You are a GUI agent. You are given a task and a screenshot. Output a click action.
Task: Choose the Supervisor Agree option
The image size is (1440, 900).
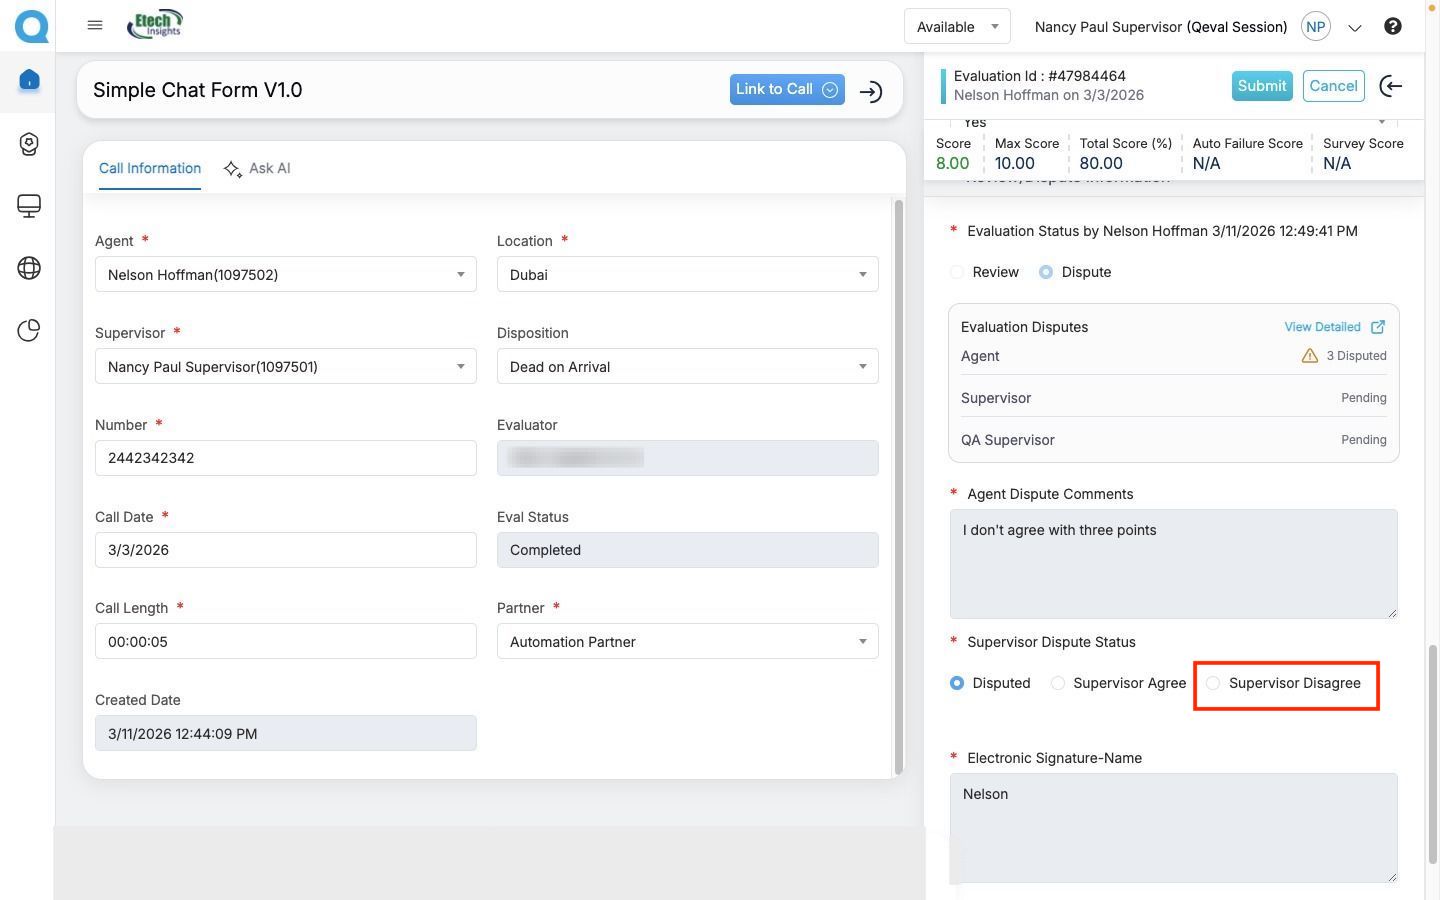click(1058, 683)
